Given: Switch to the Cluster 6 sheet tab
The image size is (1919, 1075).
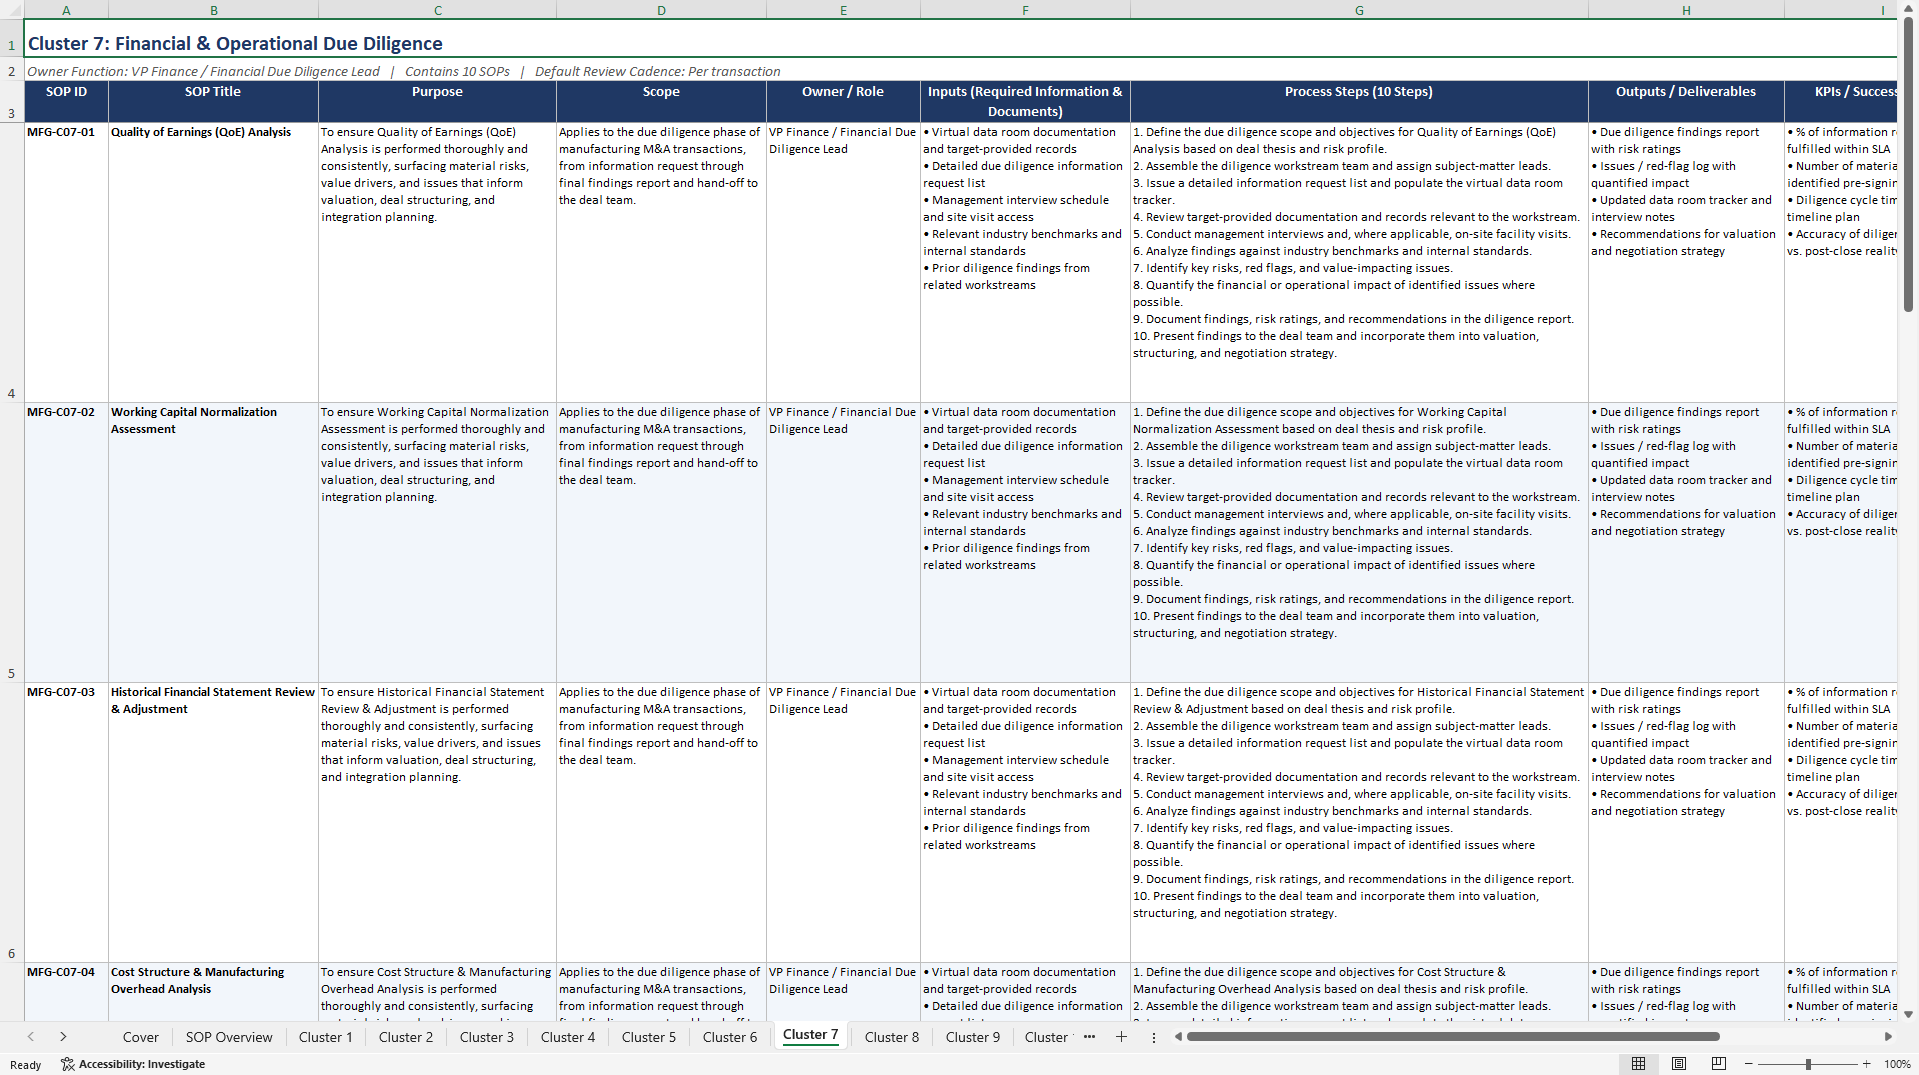Looking at the screenshot, I should point(730,1037).
